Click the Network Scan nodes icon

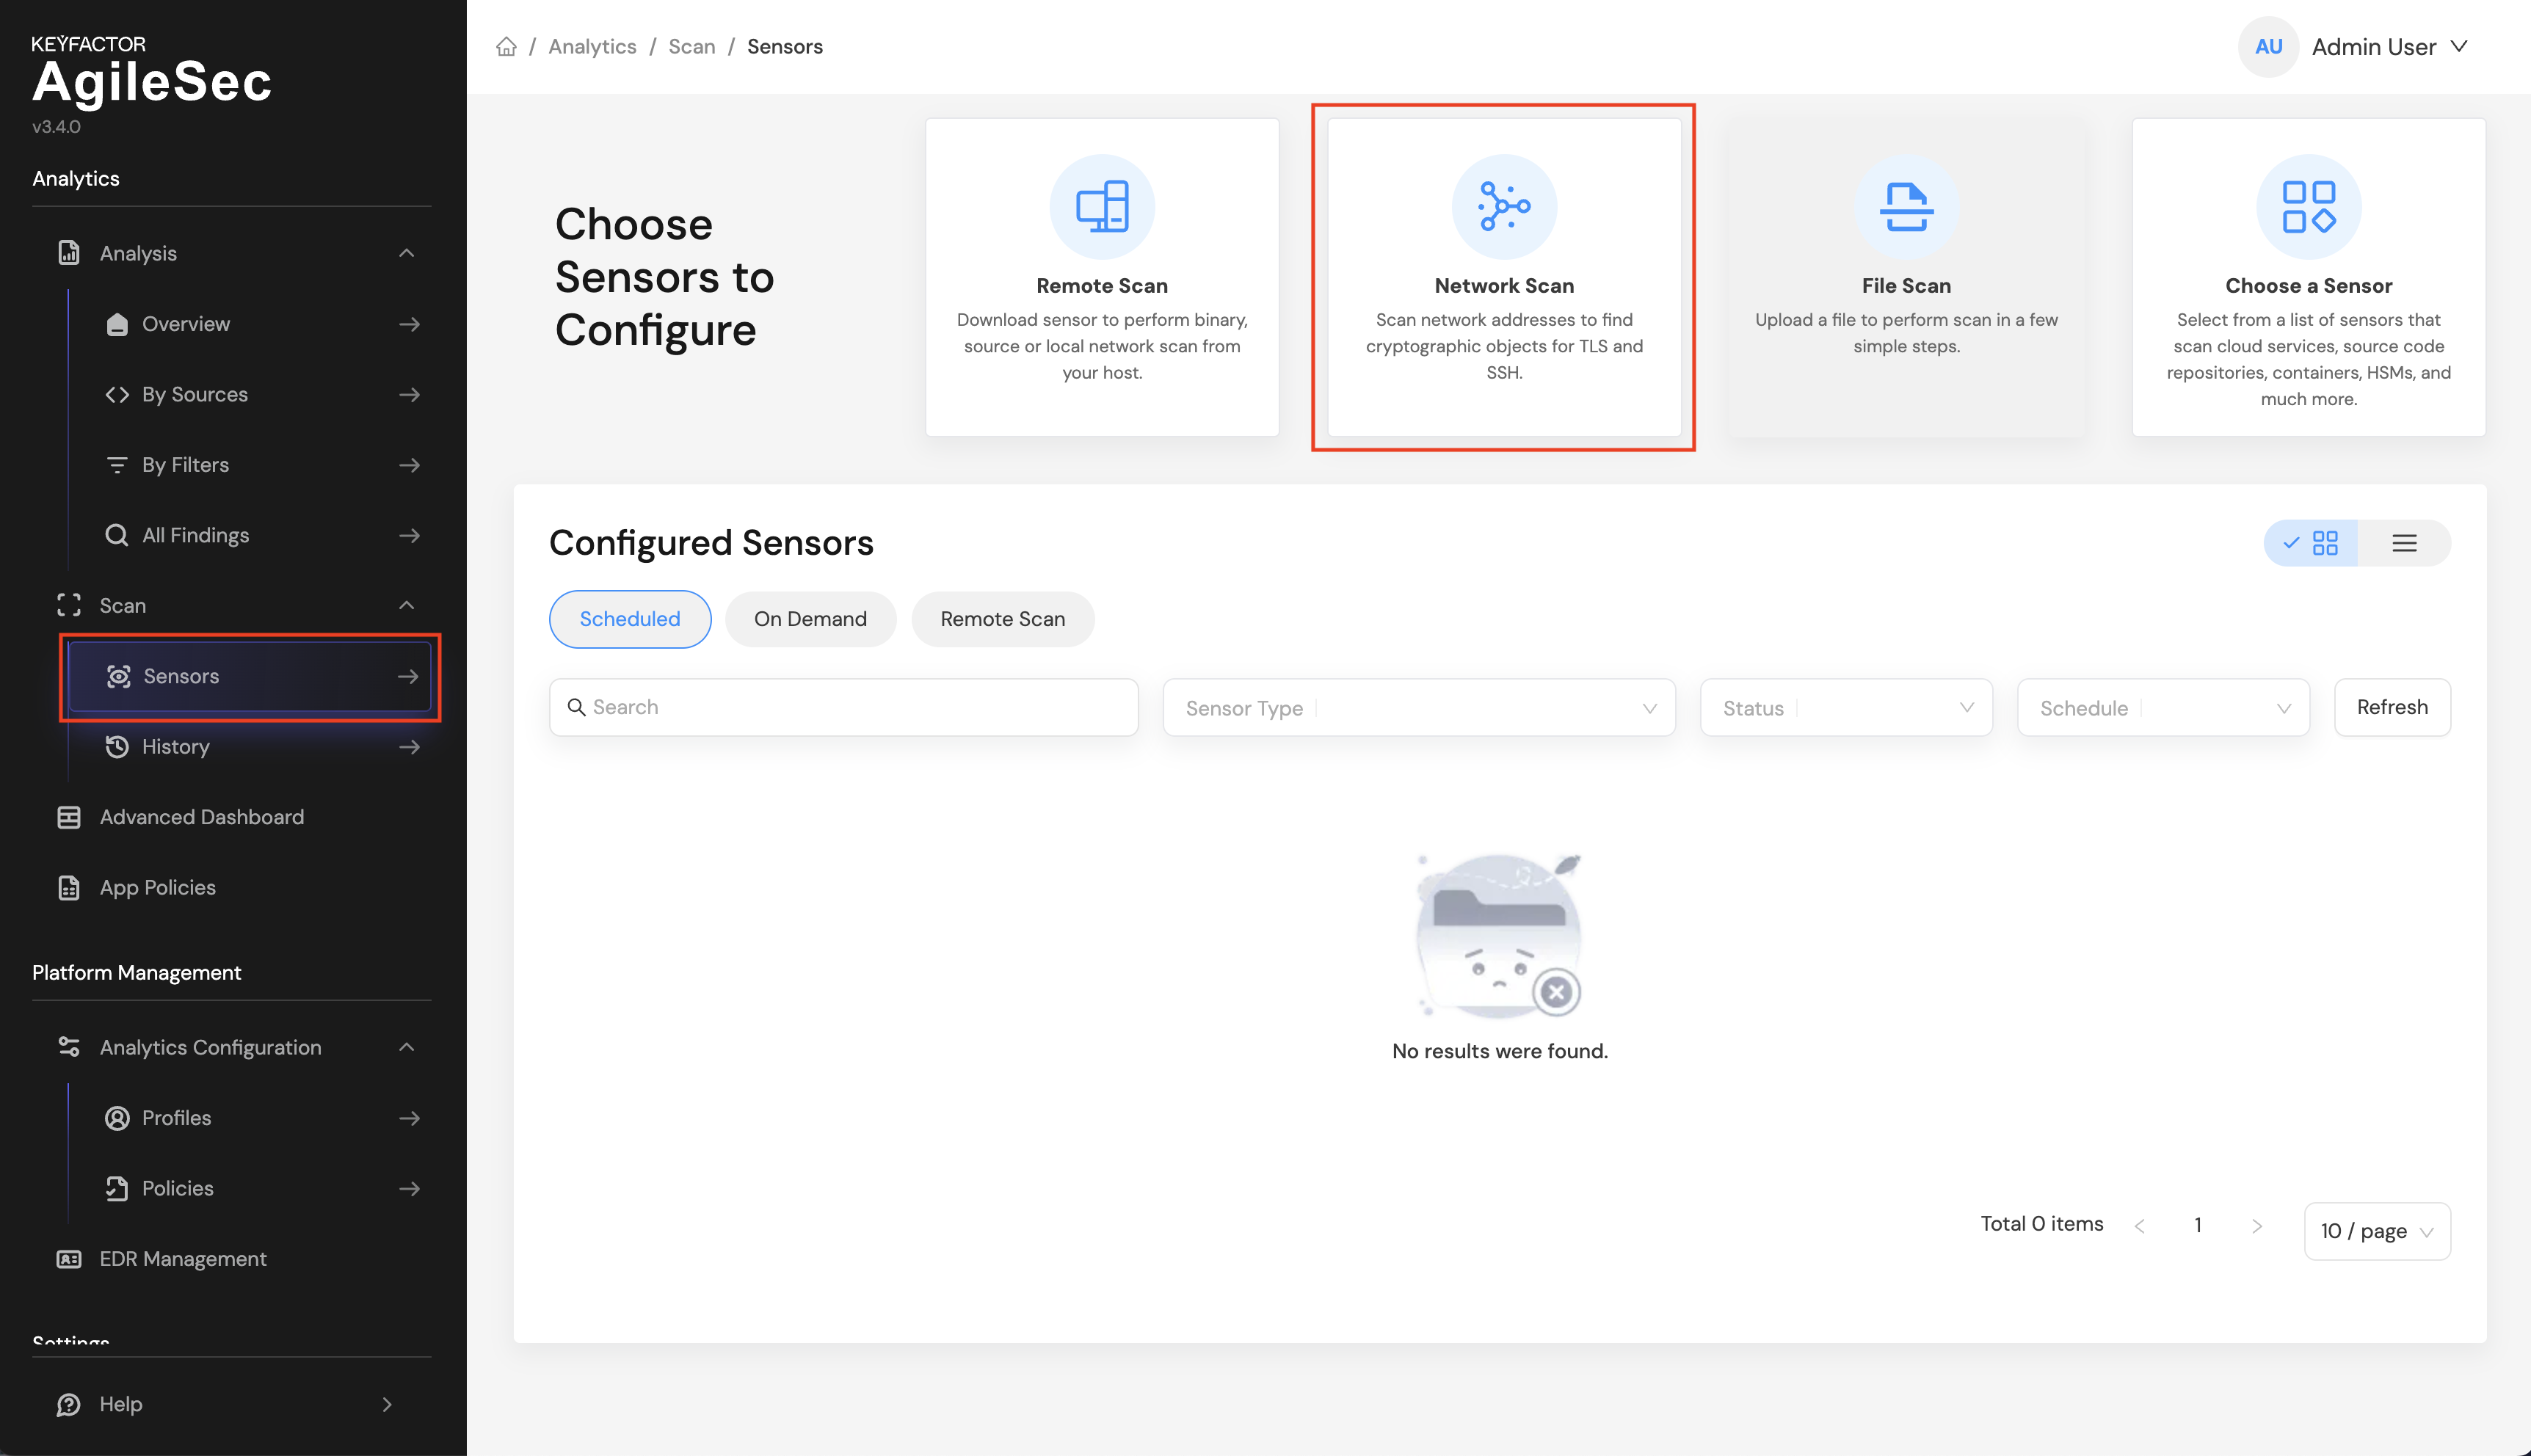pos(1503,206)
